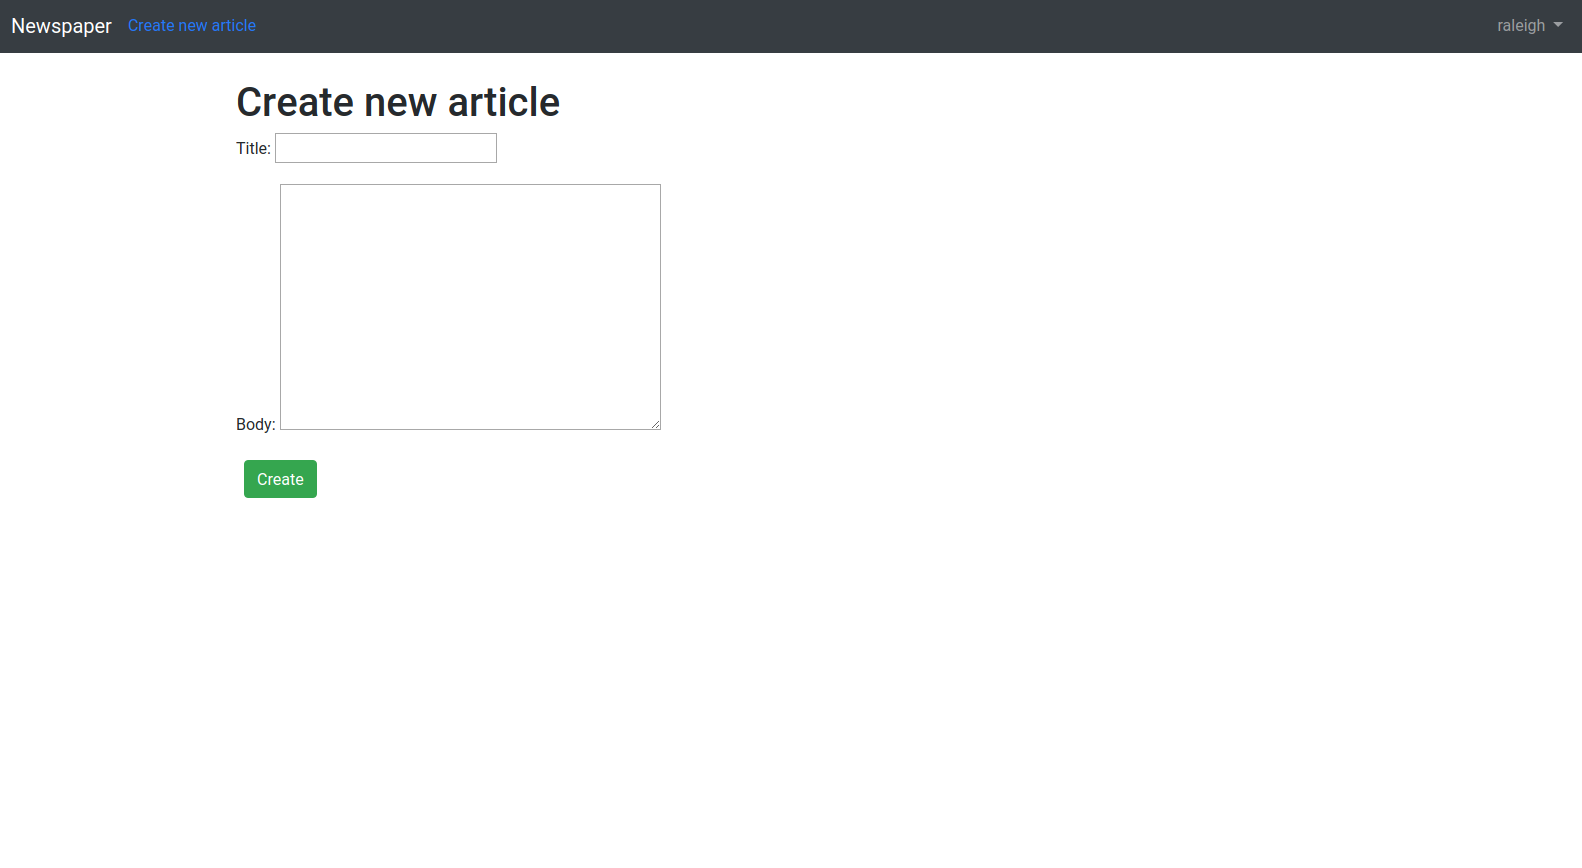Click the Create new article navbar link
1582x868 pixels.
click(x=192, y=26)
